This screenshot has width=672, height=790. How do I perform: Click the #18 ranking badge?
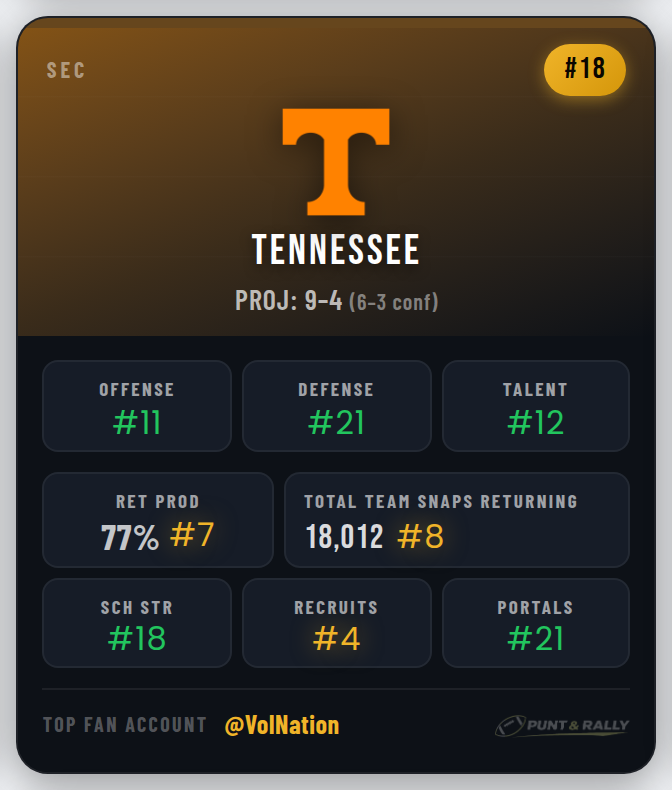coord(585,69)
